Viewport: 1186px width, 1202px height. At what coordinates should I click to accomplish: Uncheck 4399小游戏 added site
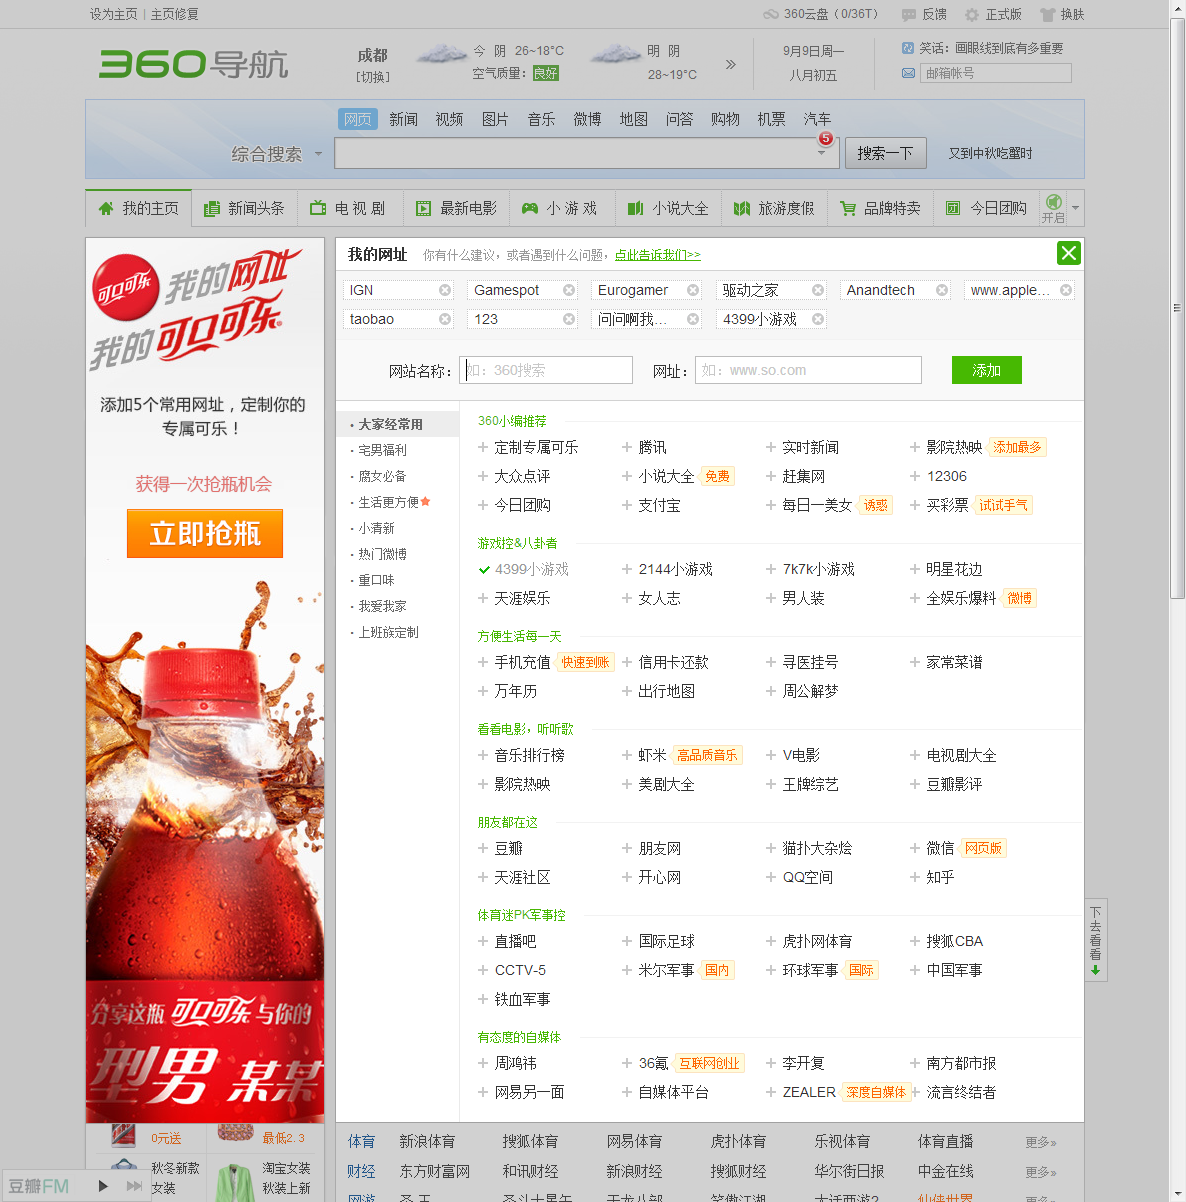(x=484, y=570)
